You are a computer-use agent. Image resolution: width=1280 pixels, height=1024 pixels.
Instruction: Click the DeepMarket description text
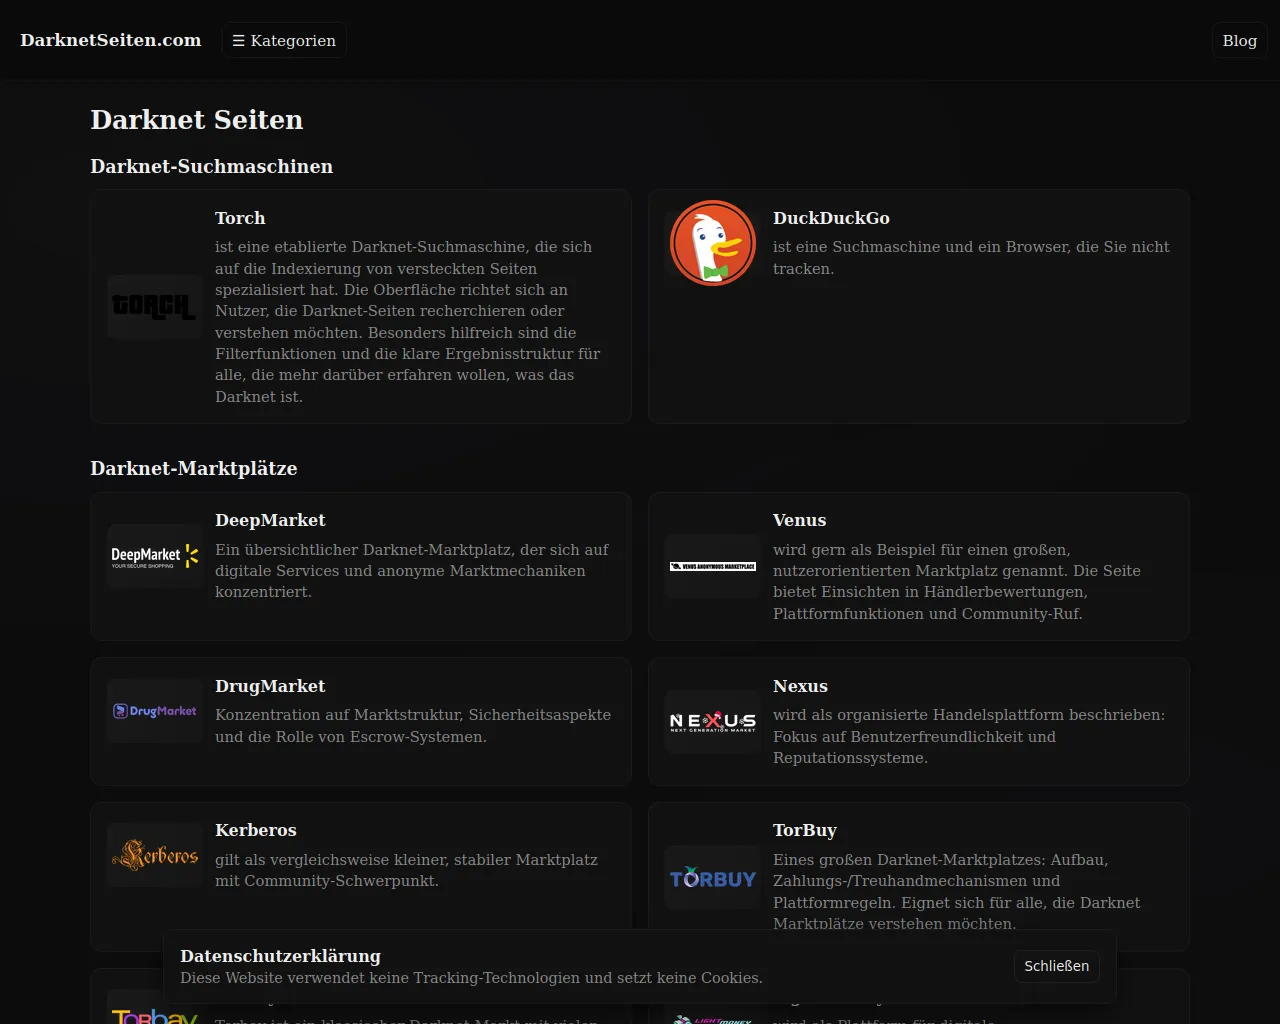412,571
